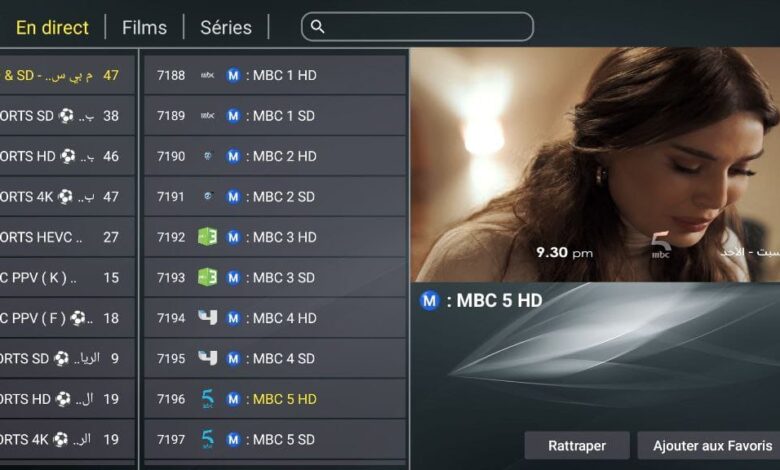Select the MBC 1 HD channel logo
The width and height of the screenshot is (780, 470).
coord(207,75)
